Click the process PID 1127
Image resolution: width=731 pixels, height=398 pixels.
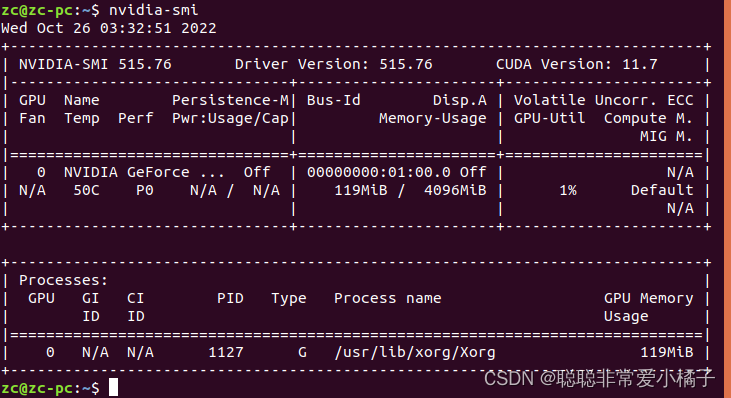pos(226,352)
